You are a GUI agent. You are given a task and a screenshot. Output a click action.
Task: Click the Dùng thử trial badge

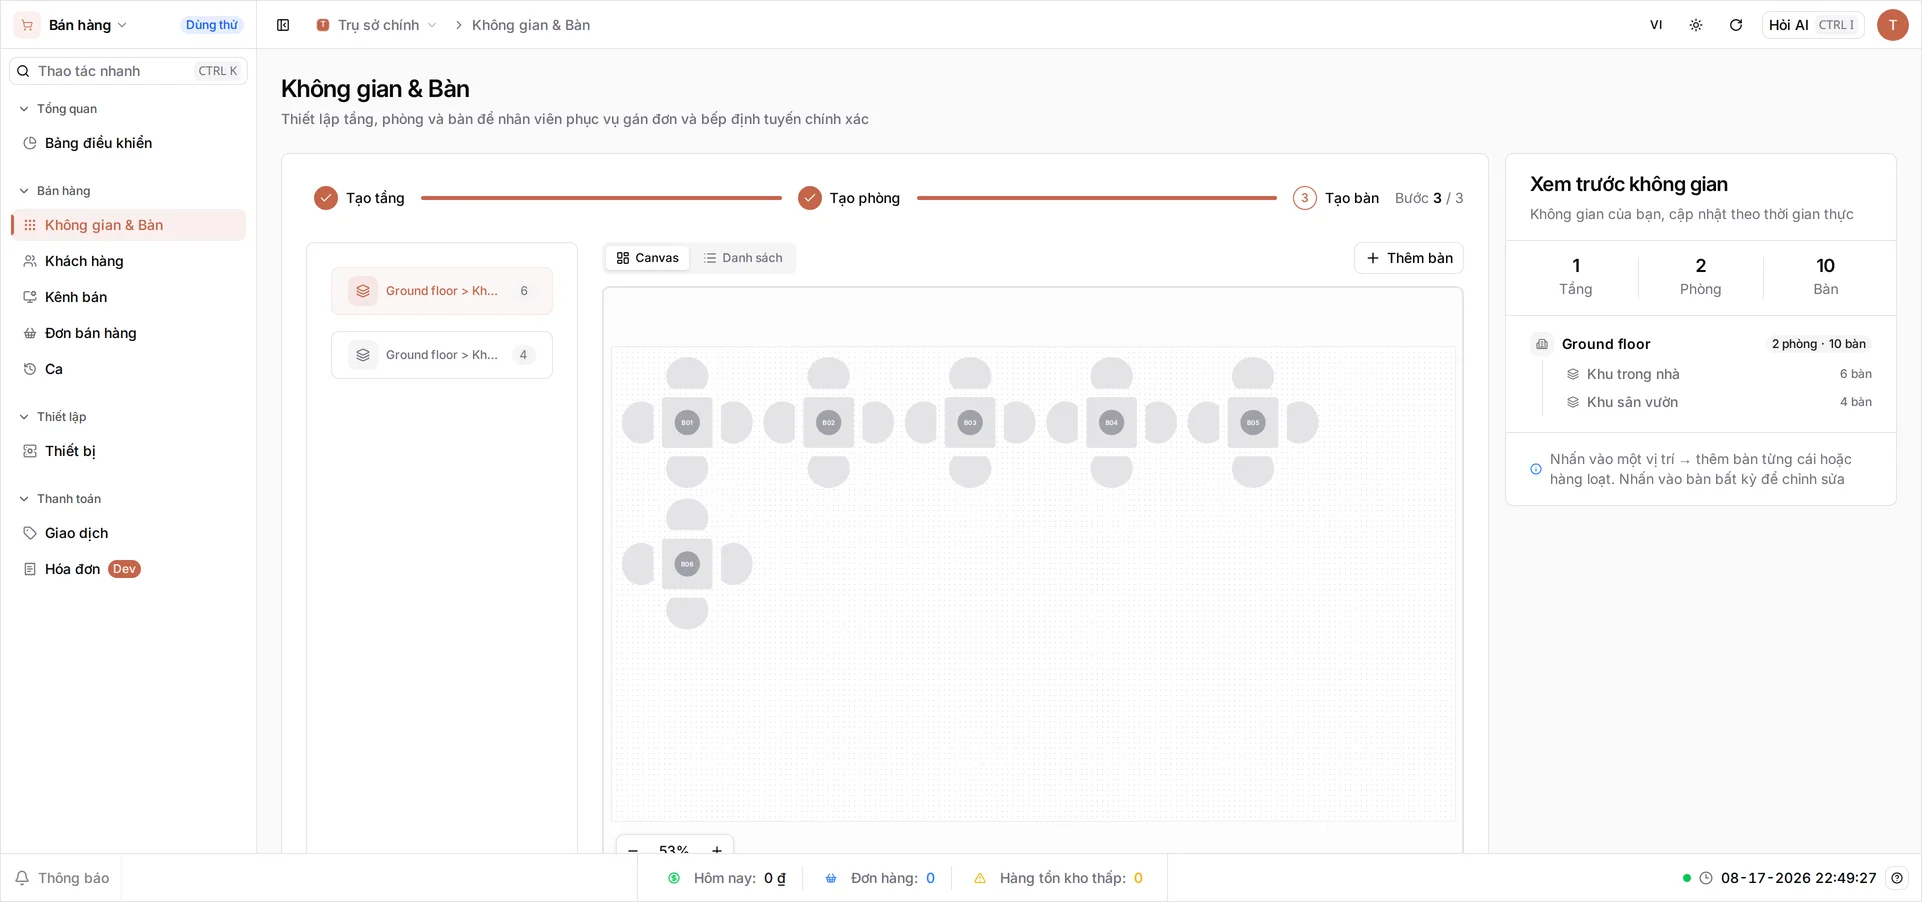(x=211, y=25)
